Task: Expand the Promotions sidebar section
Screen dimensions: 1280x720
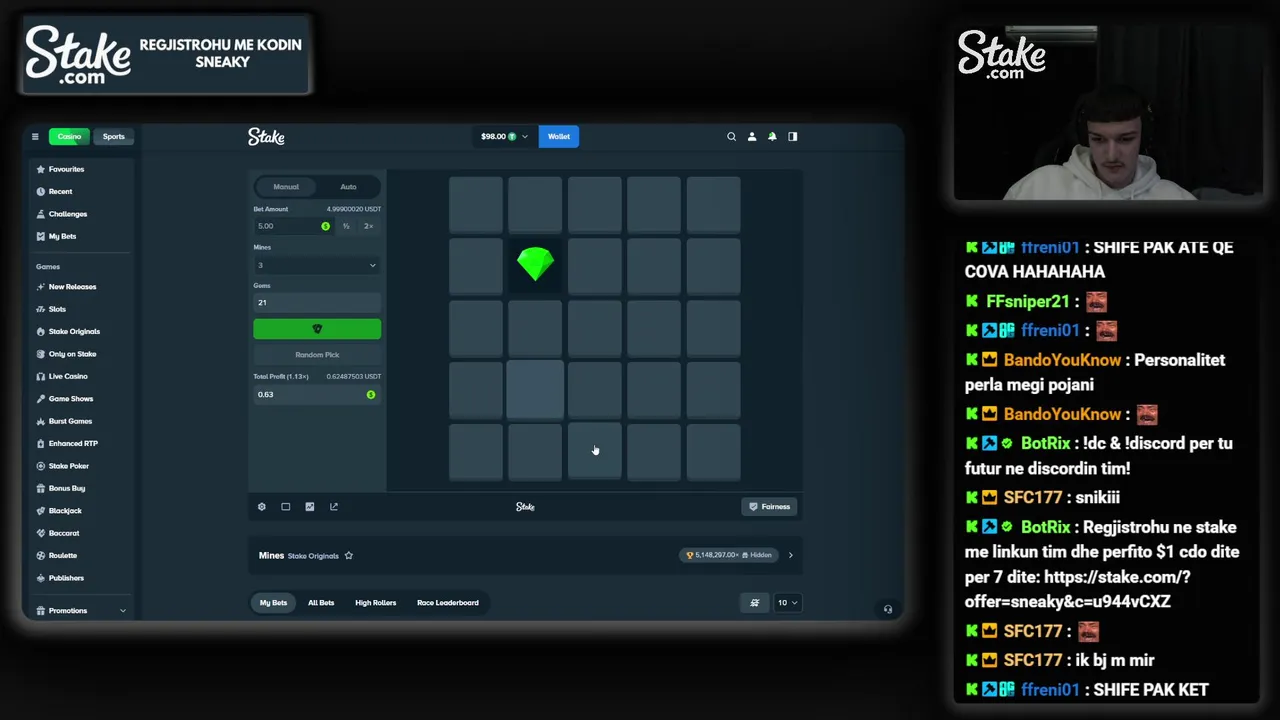Action: [x=80, y=611]
